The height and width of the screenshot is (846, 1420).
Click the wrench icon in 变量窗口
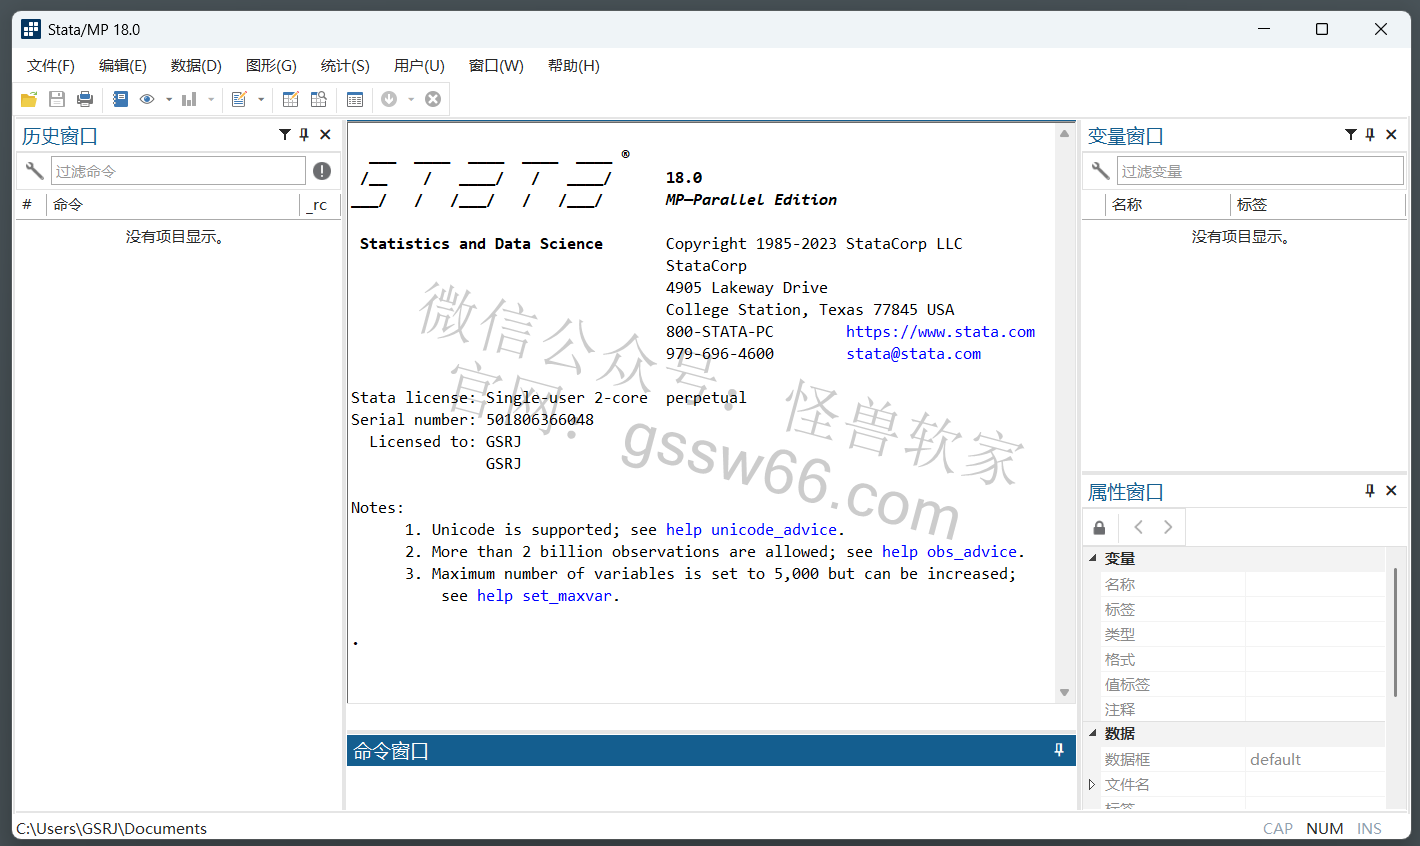(1100, 171)
